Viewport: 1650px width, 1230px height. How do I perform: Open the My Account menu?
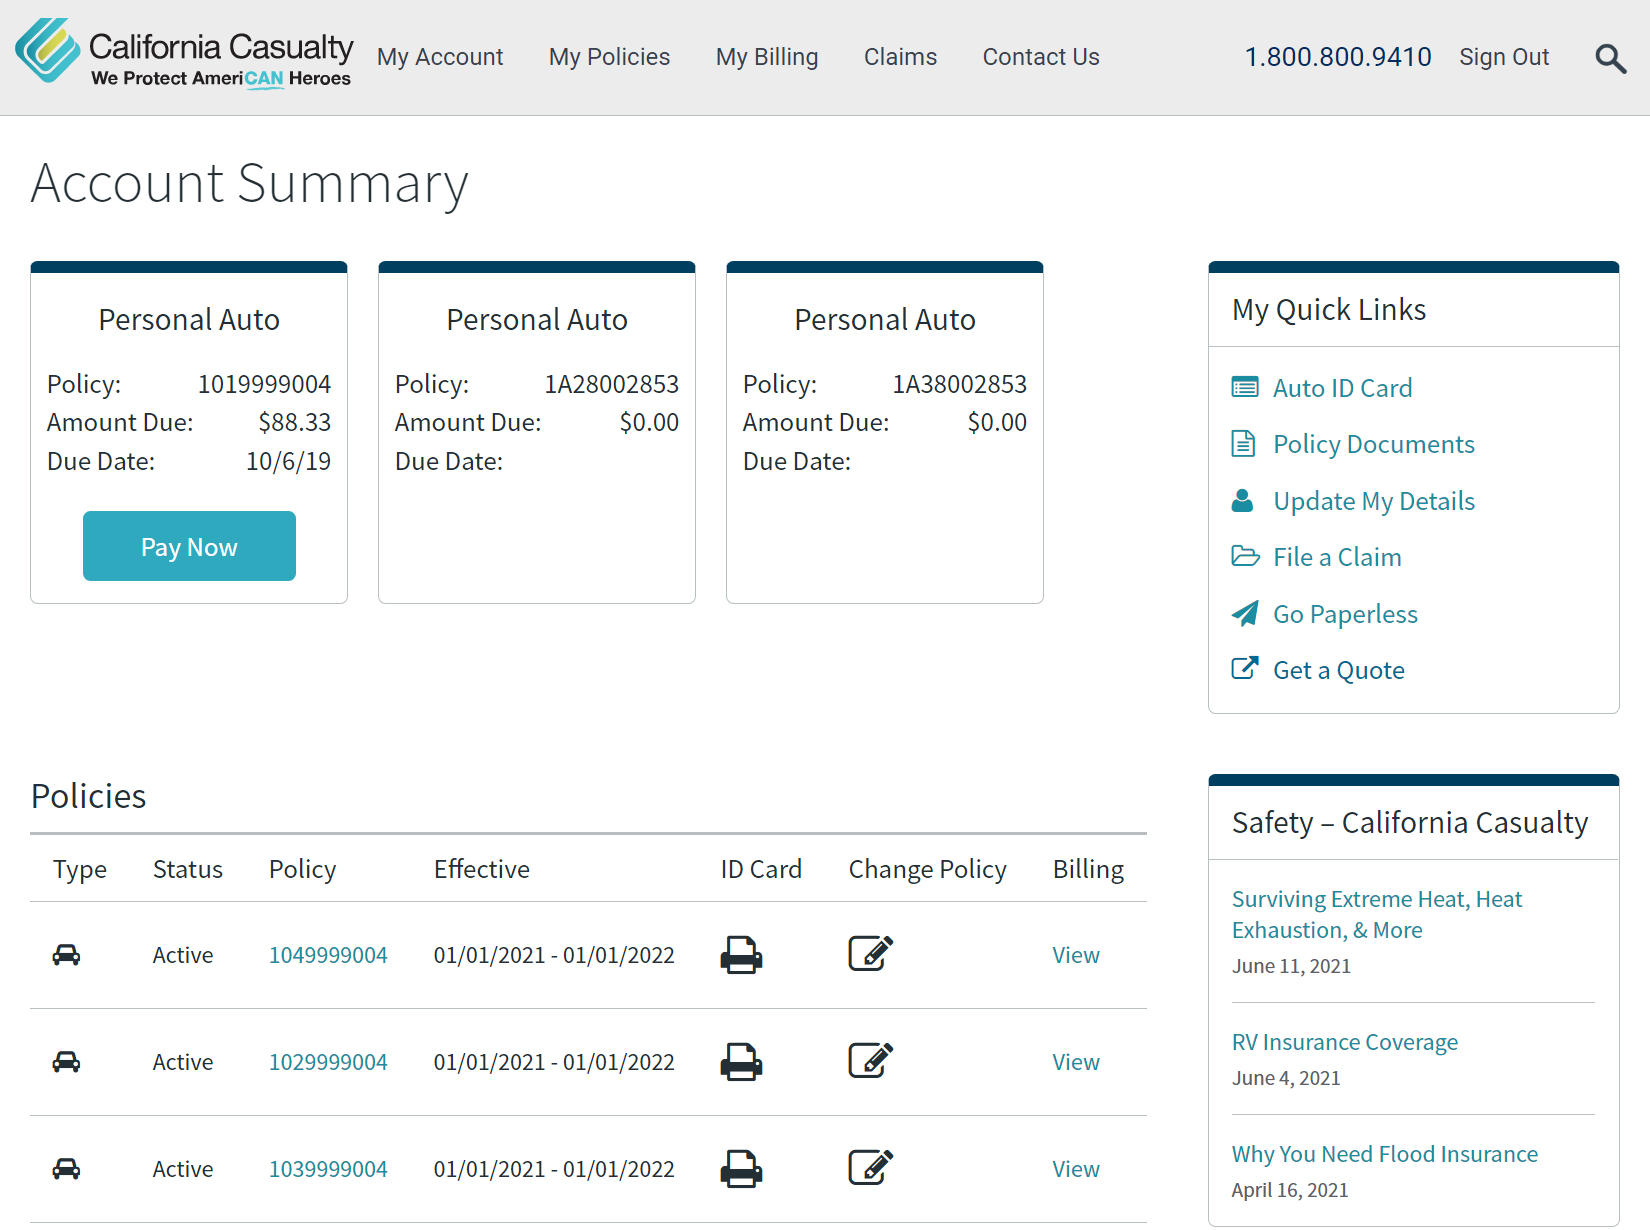pyautogui.click(x=440, y=57)
